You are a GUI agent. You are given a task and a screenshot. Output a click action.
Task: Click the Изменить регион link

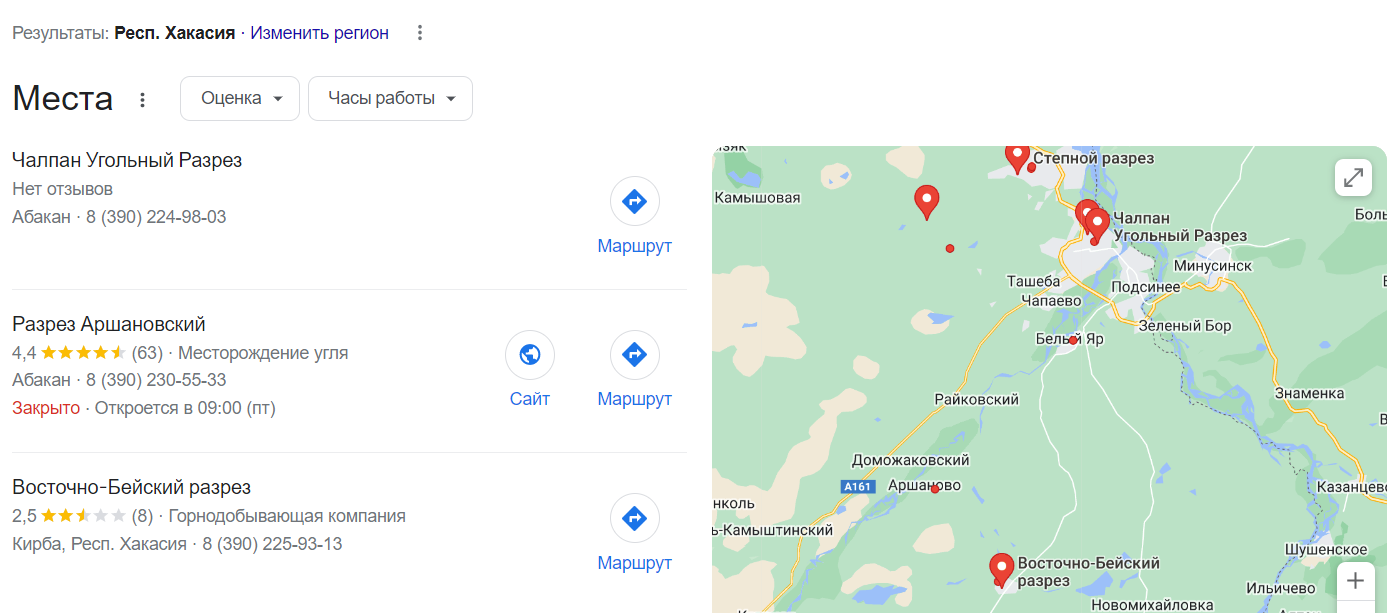319,33
